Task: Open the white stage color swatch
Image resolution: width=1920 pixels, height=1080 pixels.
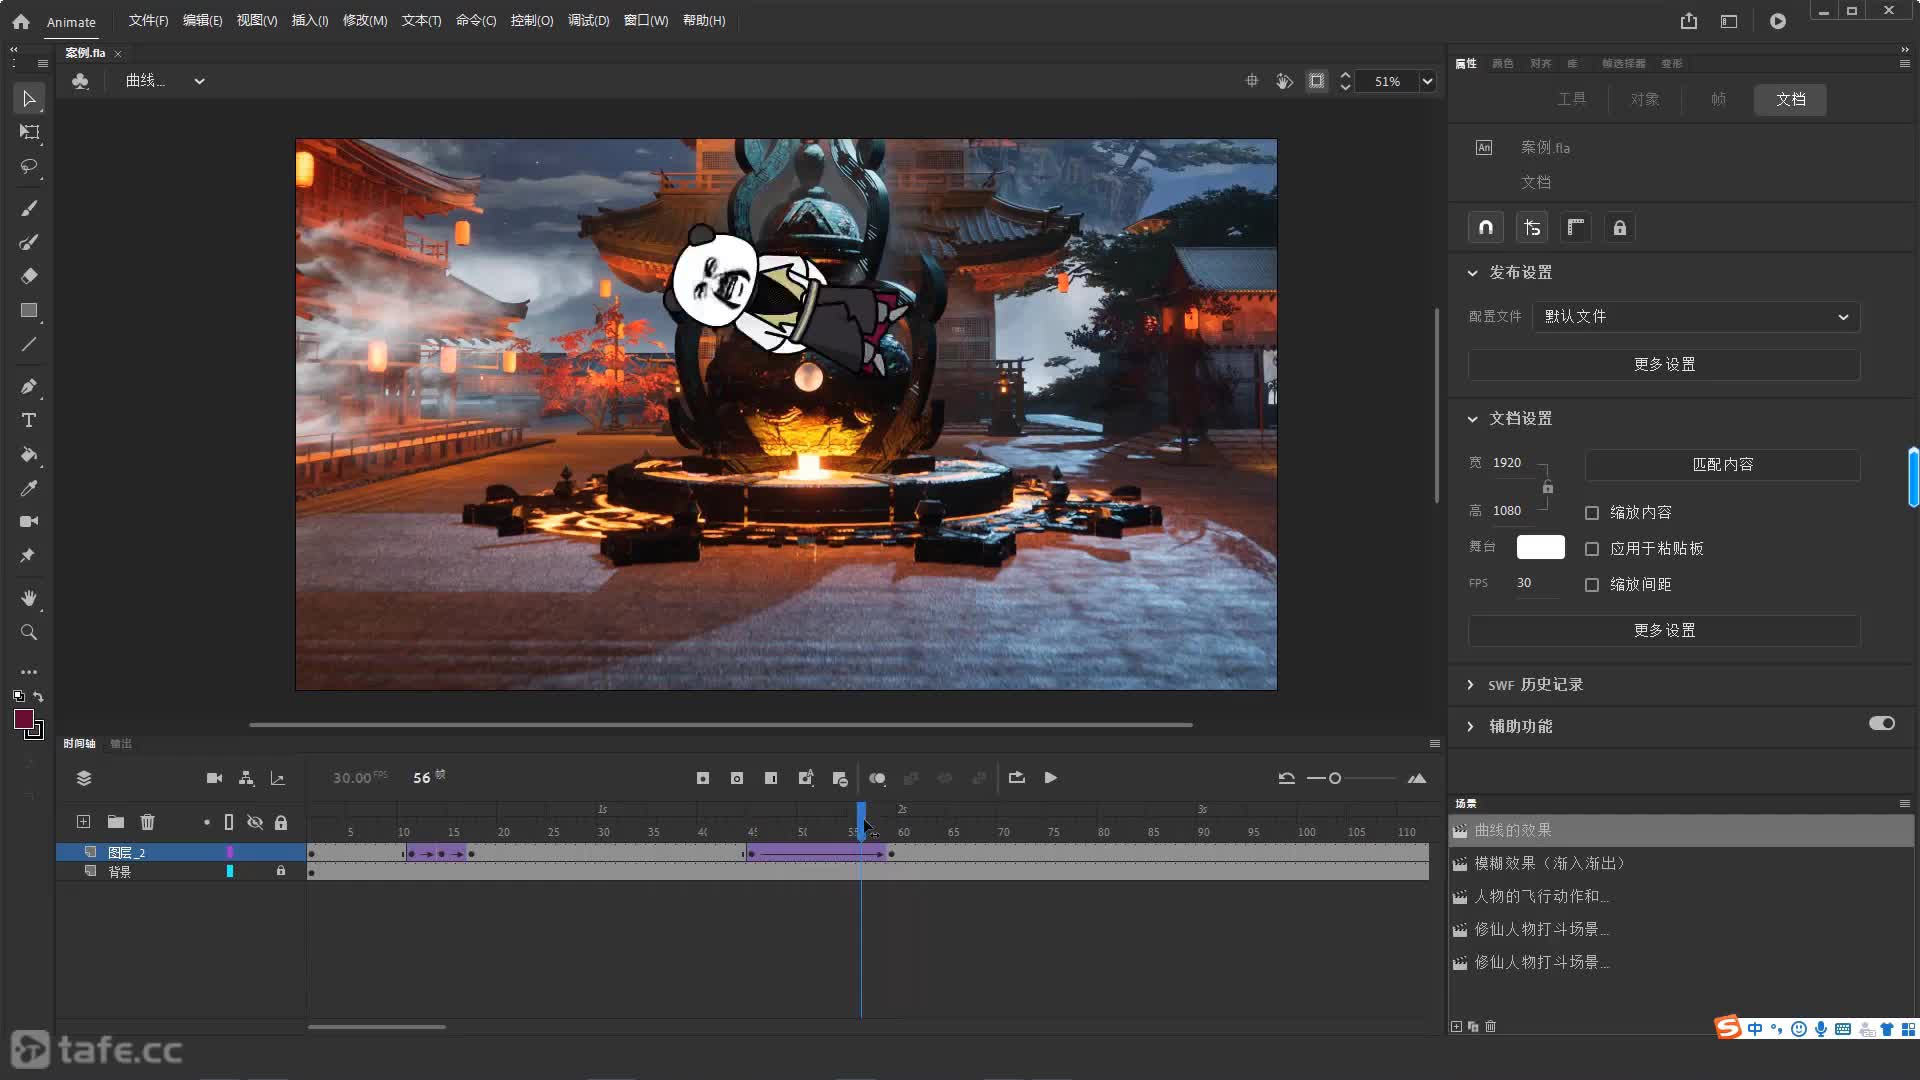Action: (x=1540, y=547)
